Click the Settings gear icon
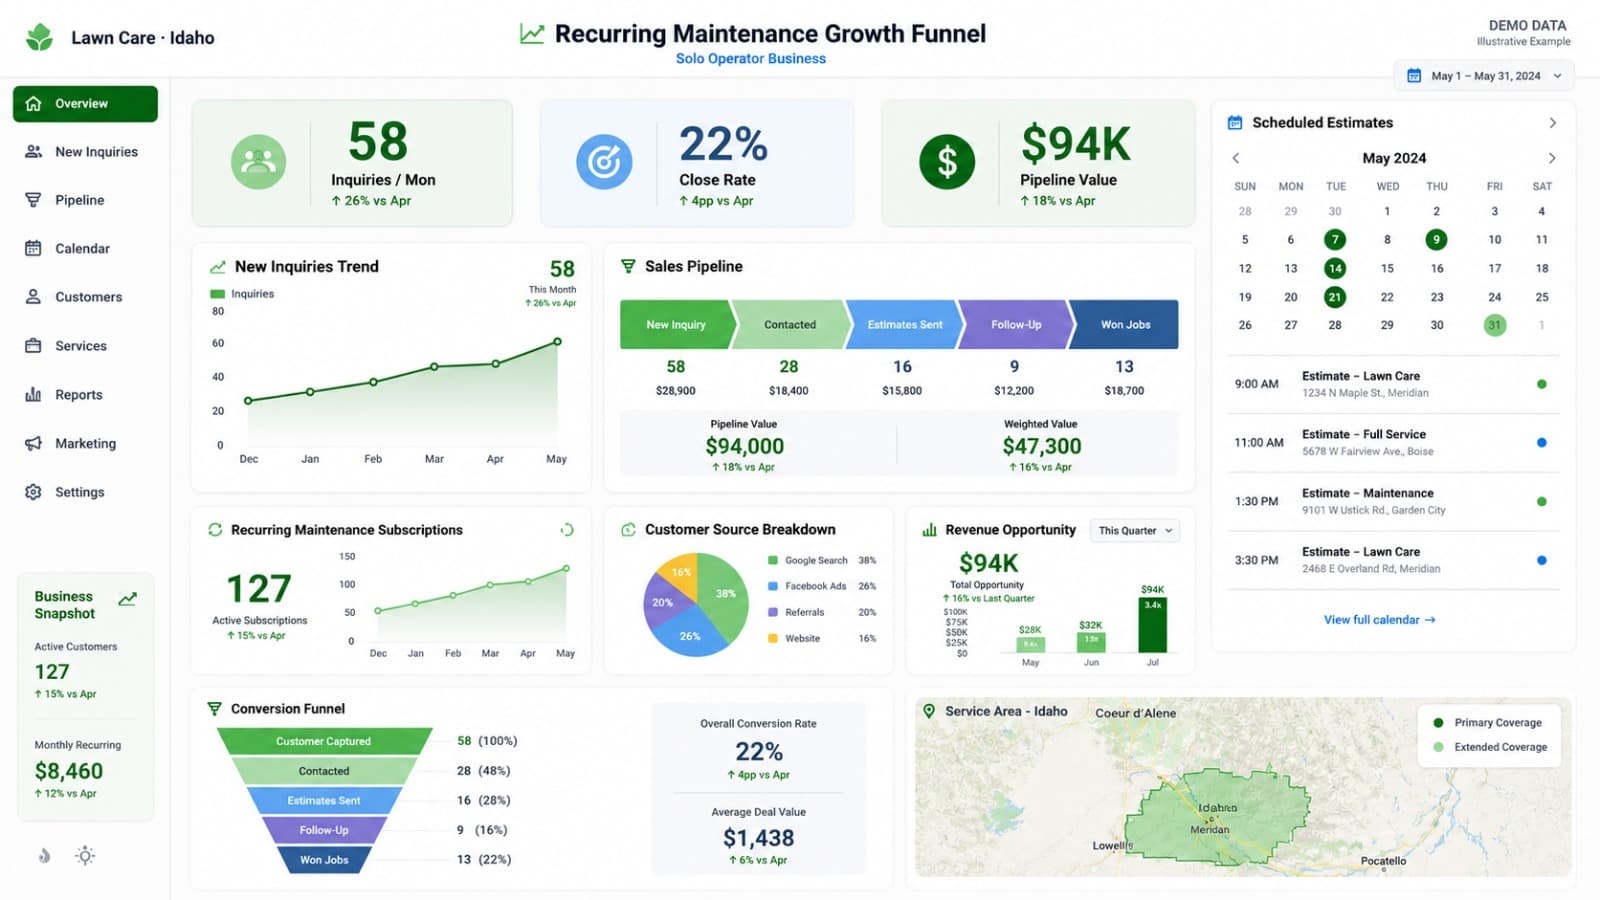Image resolution: width=1600 pixels, height=900 pixels. [33, 492]
